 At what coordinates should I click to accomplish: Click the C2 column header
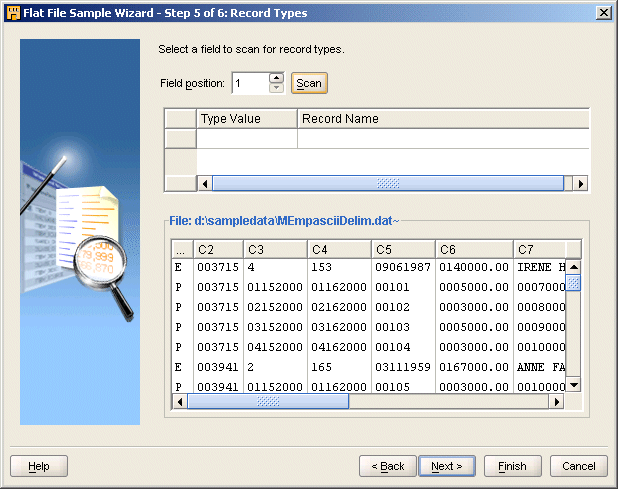point(218,249)
